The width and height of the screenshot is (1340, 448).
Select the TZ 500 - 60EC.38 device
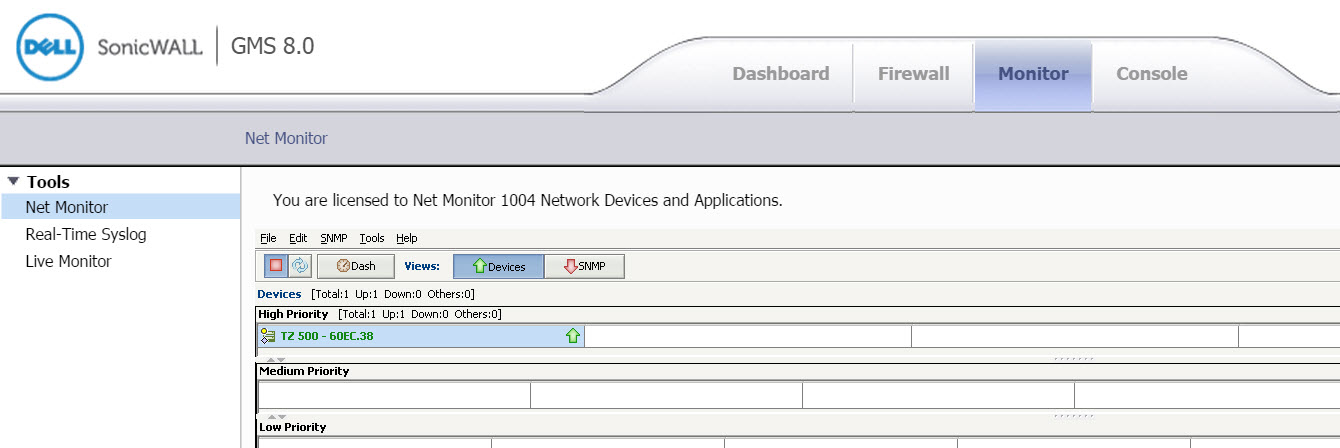[420, 336]
